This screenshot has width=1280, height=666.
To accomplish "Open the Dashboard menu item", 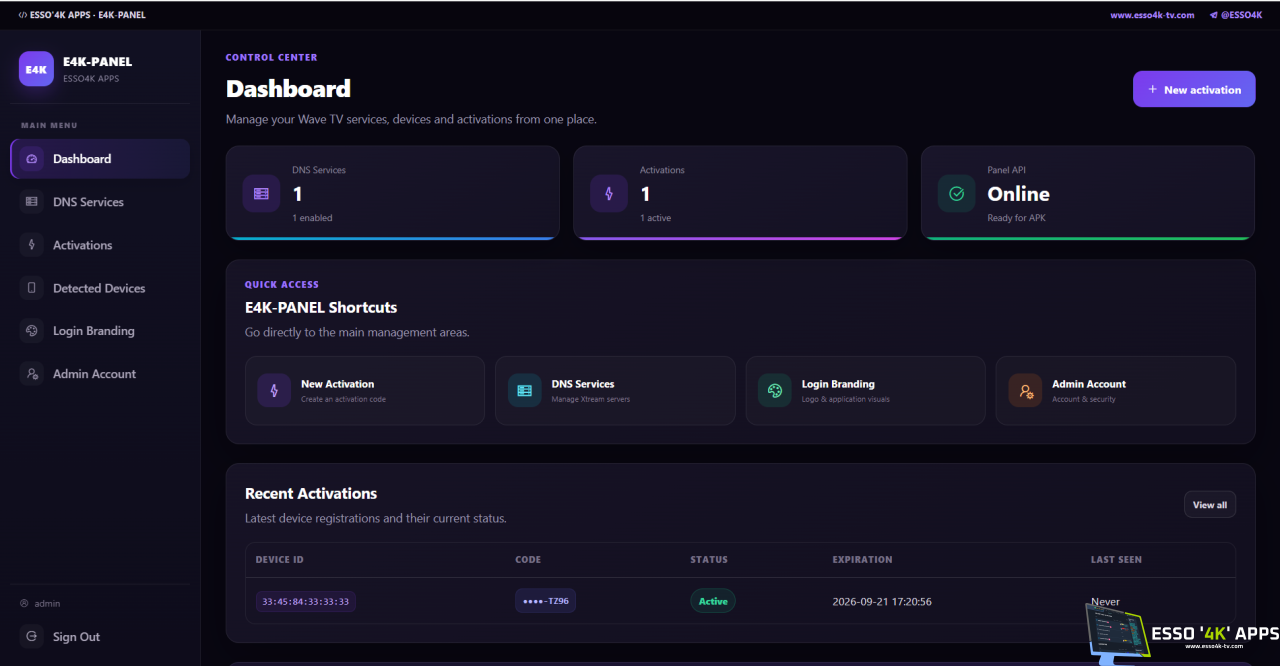I will [x=100, y=159].
